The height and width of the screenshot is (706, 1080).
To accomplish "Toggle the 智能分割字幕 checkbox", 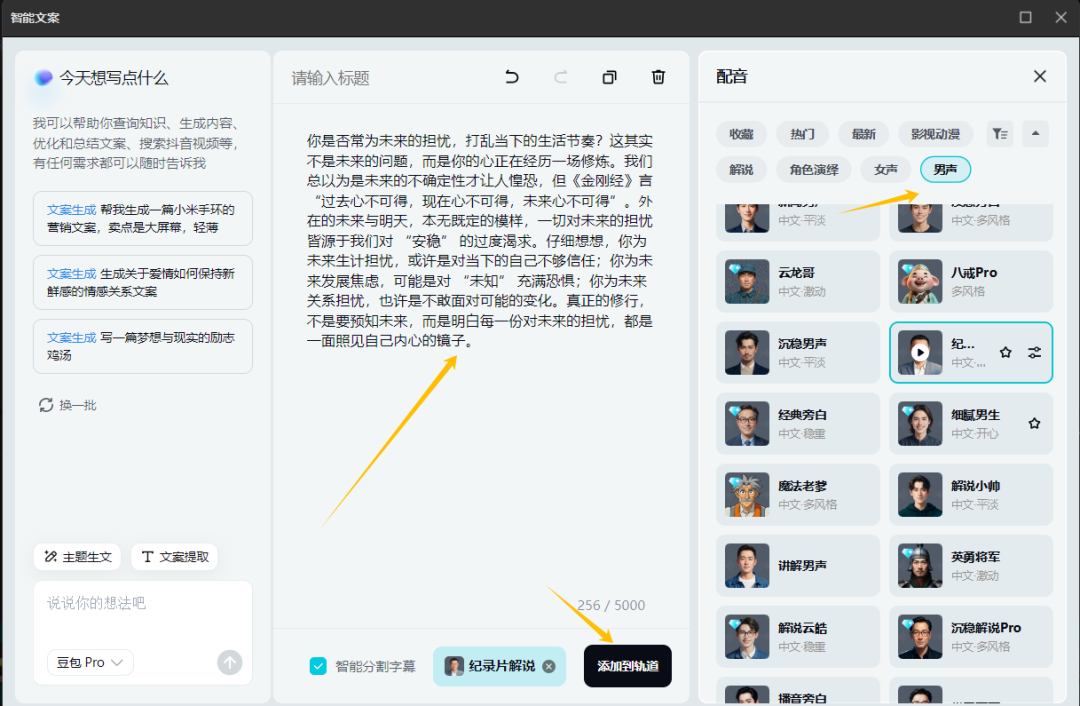I will click(x=318, y=666).
